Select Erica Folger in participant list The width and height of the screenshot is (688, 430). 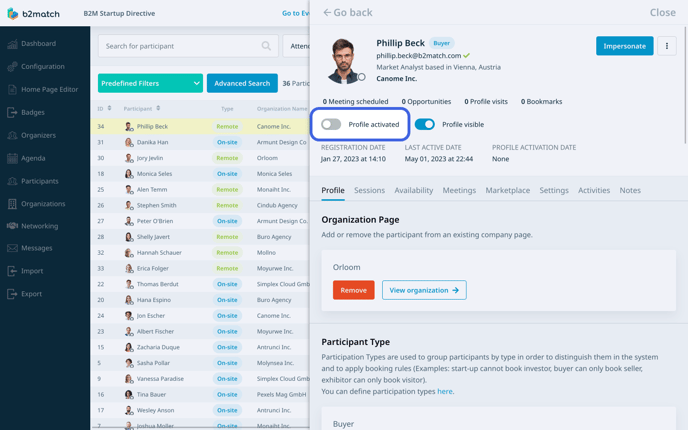(152, 268)
